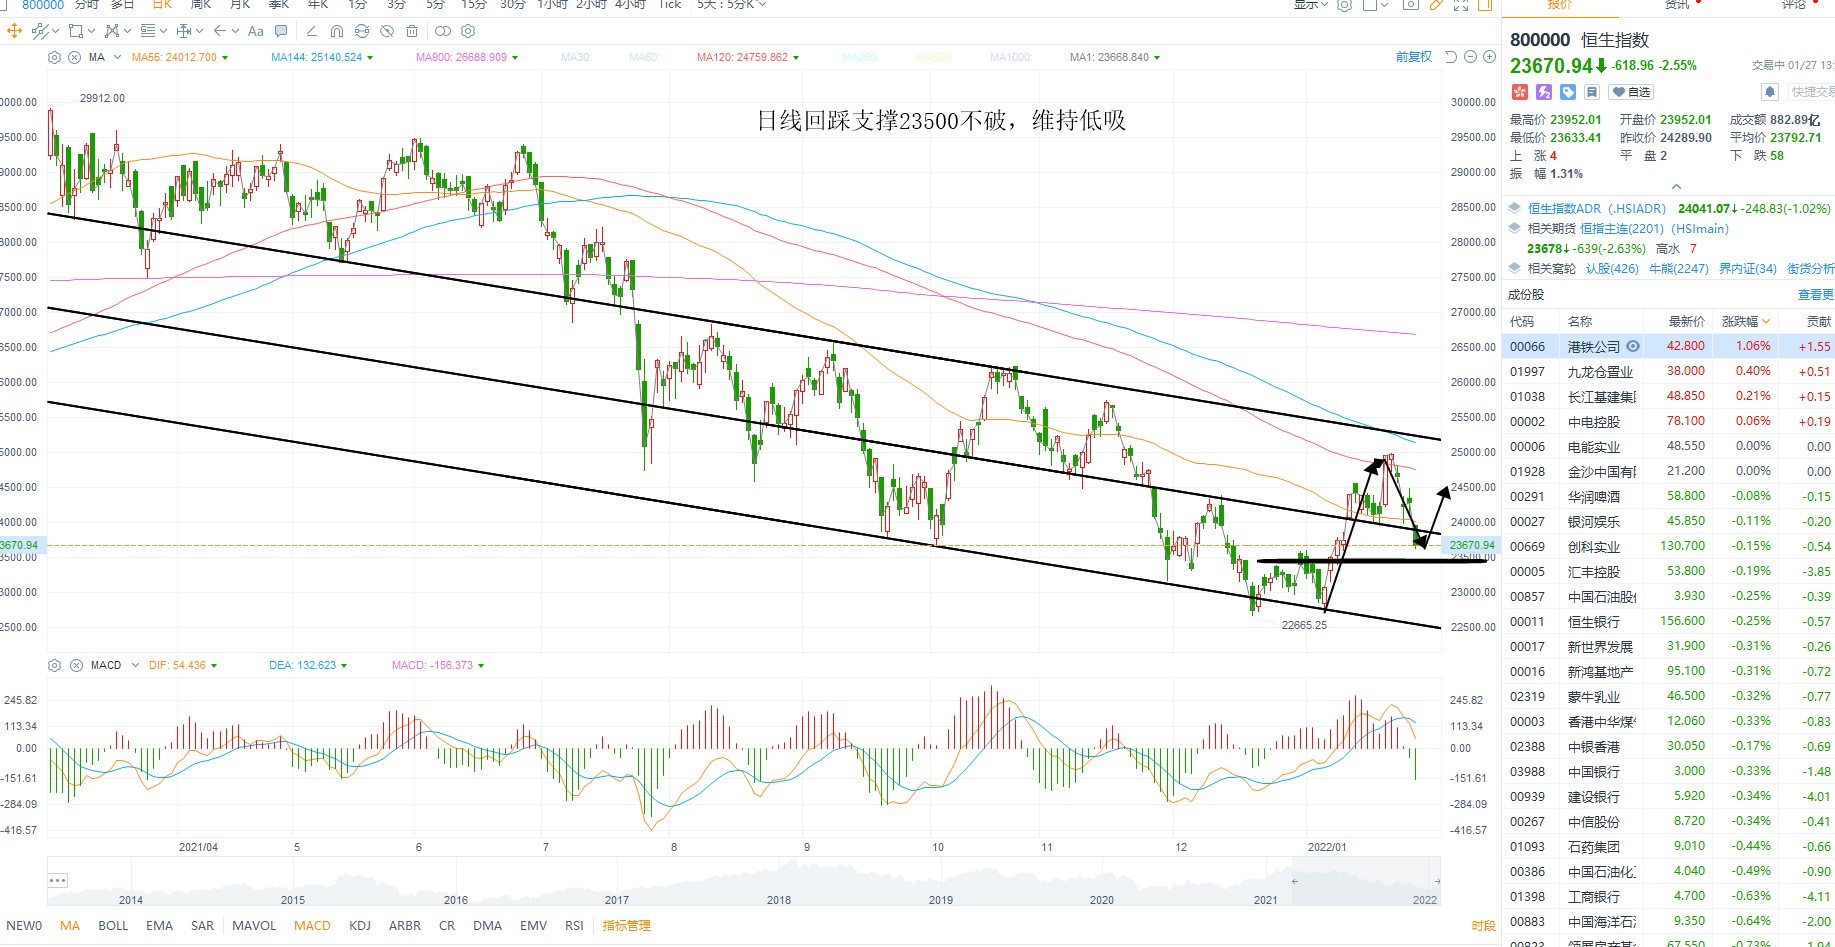Select the rectangle shape drawing tool
The image size is (1835, 947).
pos(76,31)
